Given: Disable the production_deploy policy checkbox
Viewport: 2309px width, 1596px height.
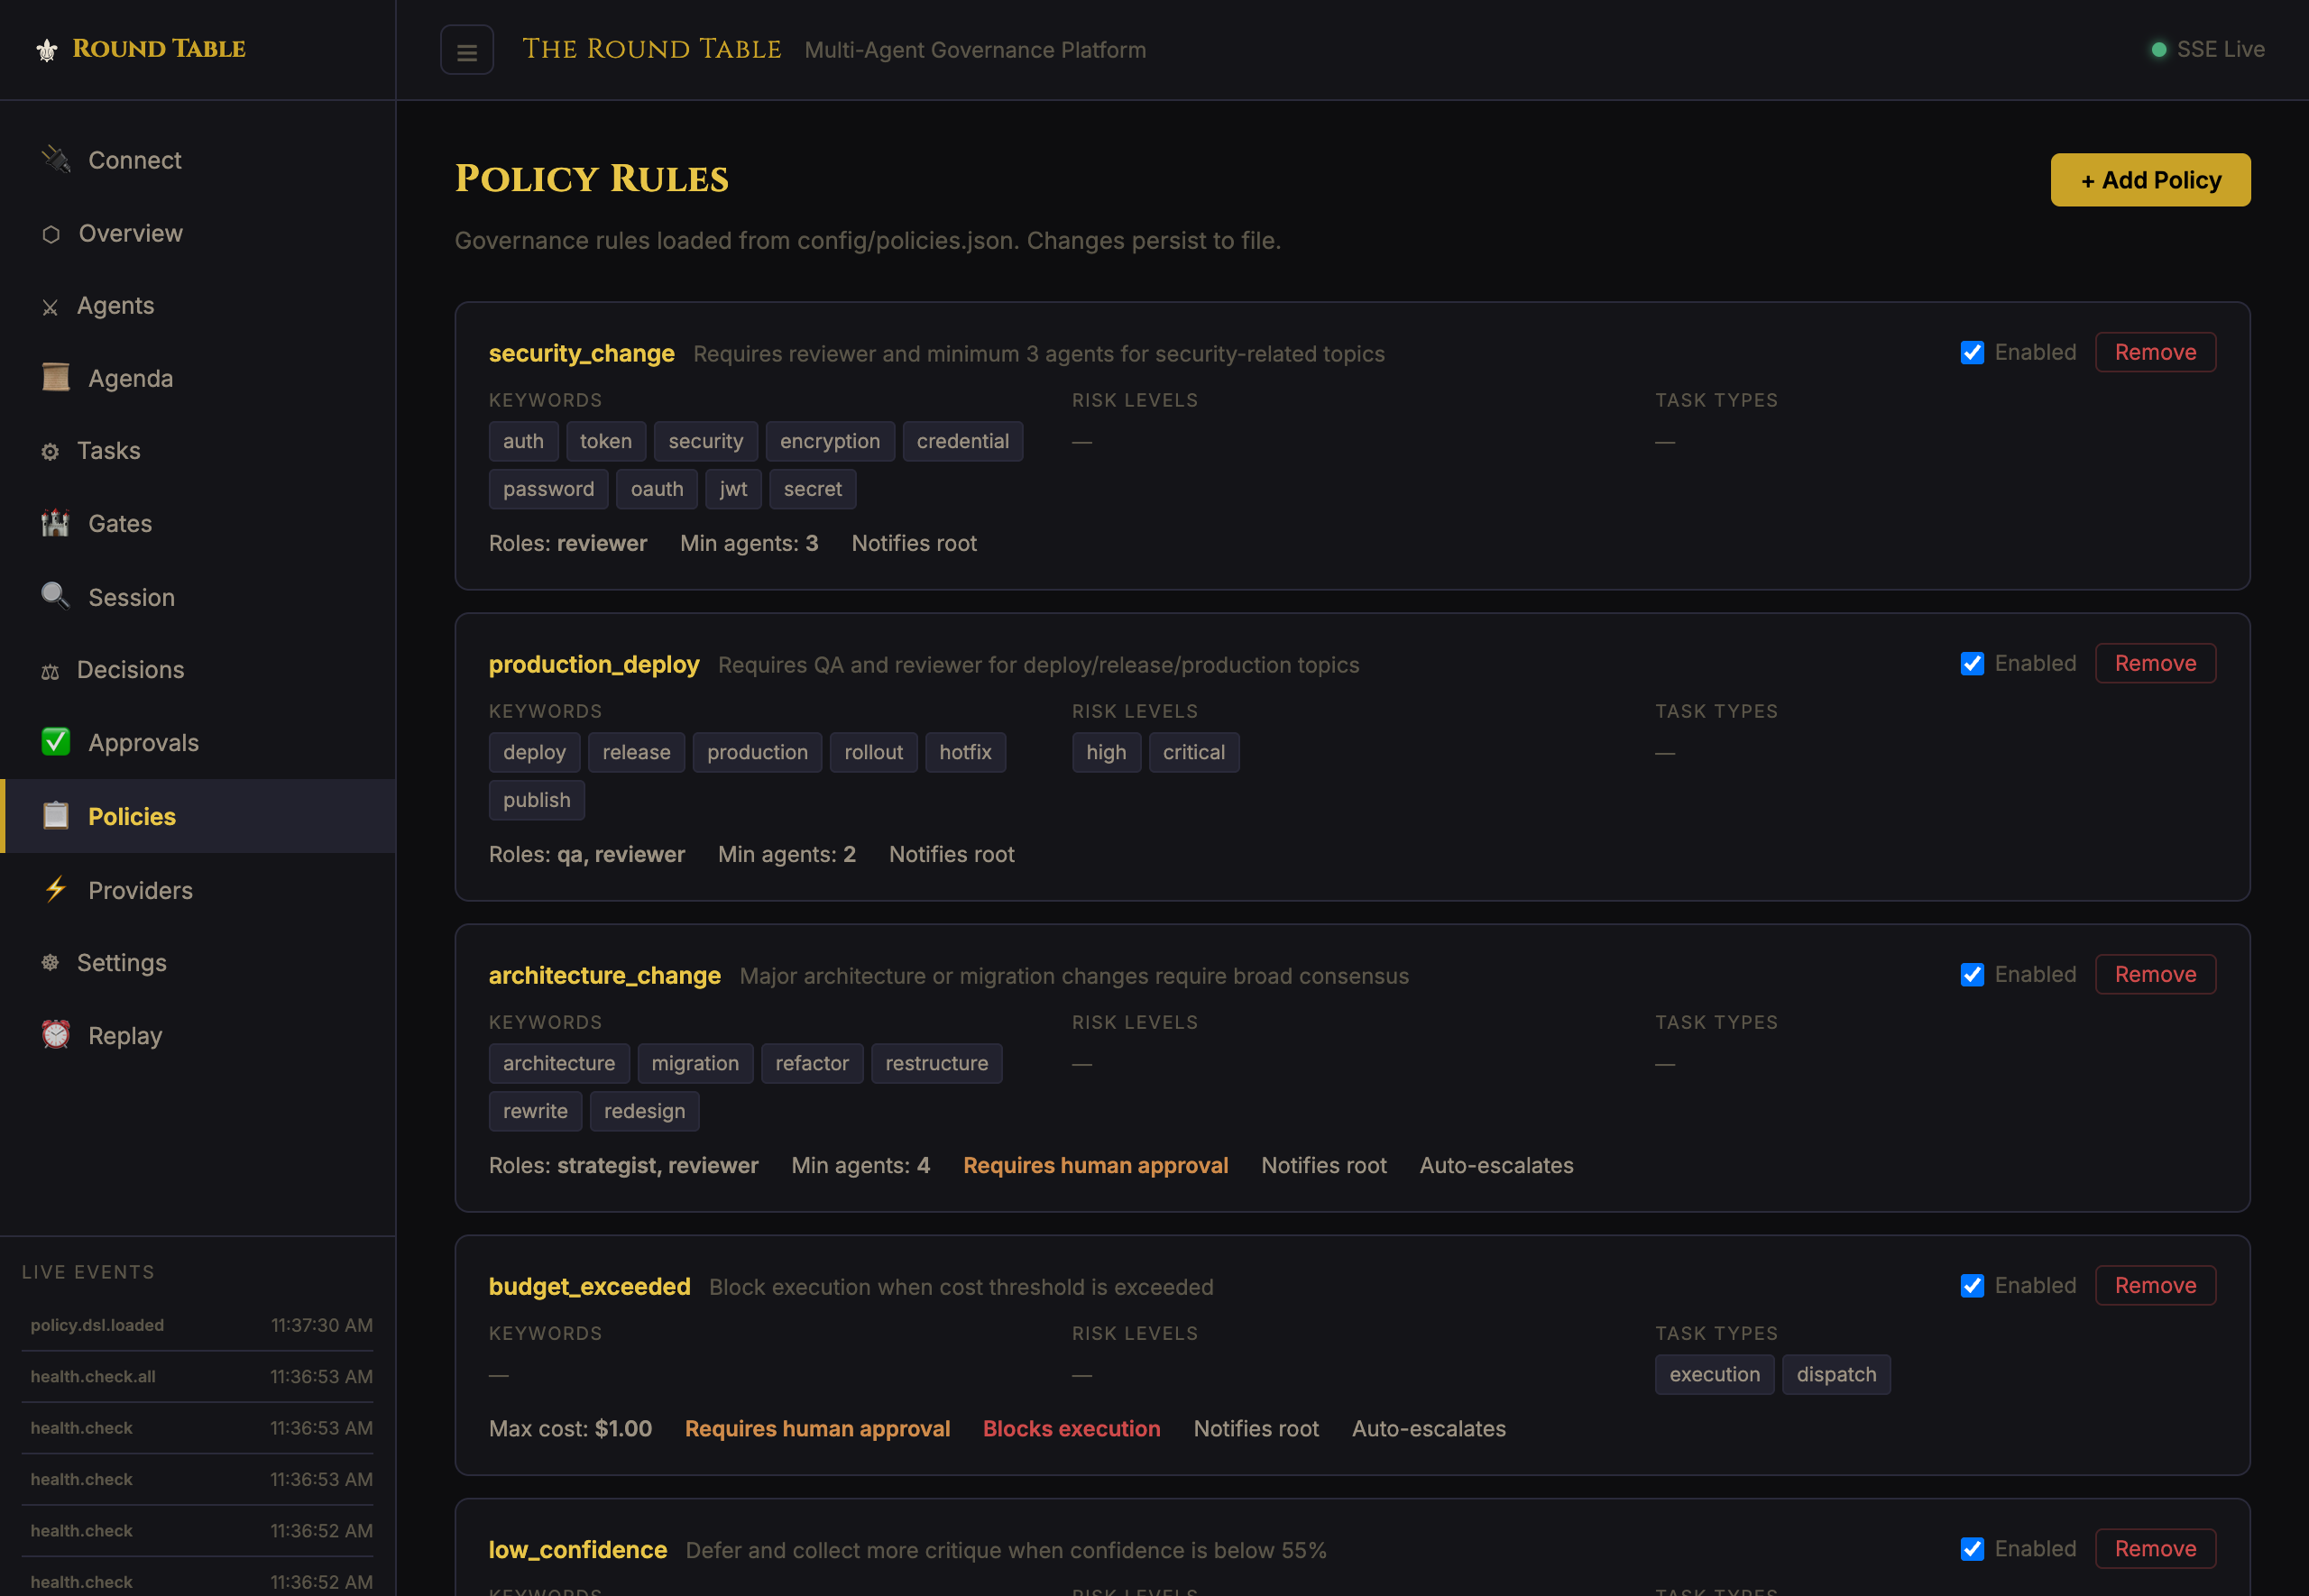Looking at the screenshot, I should [x=1972, y=664].
